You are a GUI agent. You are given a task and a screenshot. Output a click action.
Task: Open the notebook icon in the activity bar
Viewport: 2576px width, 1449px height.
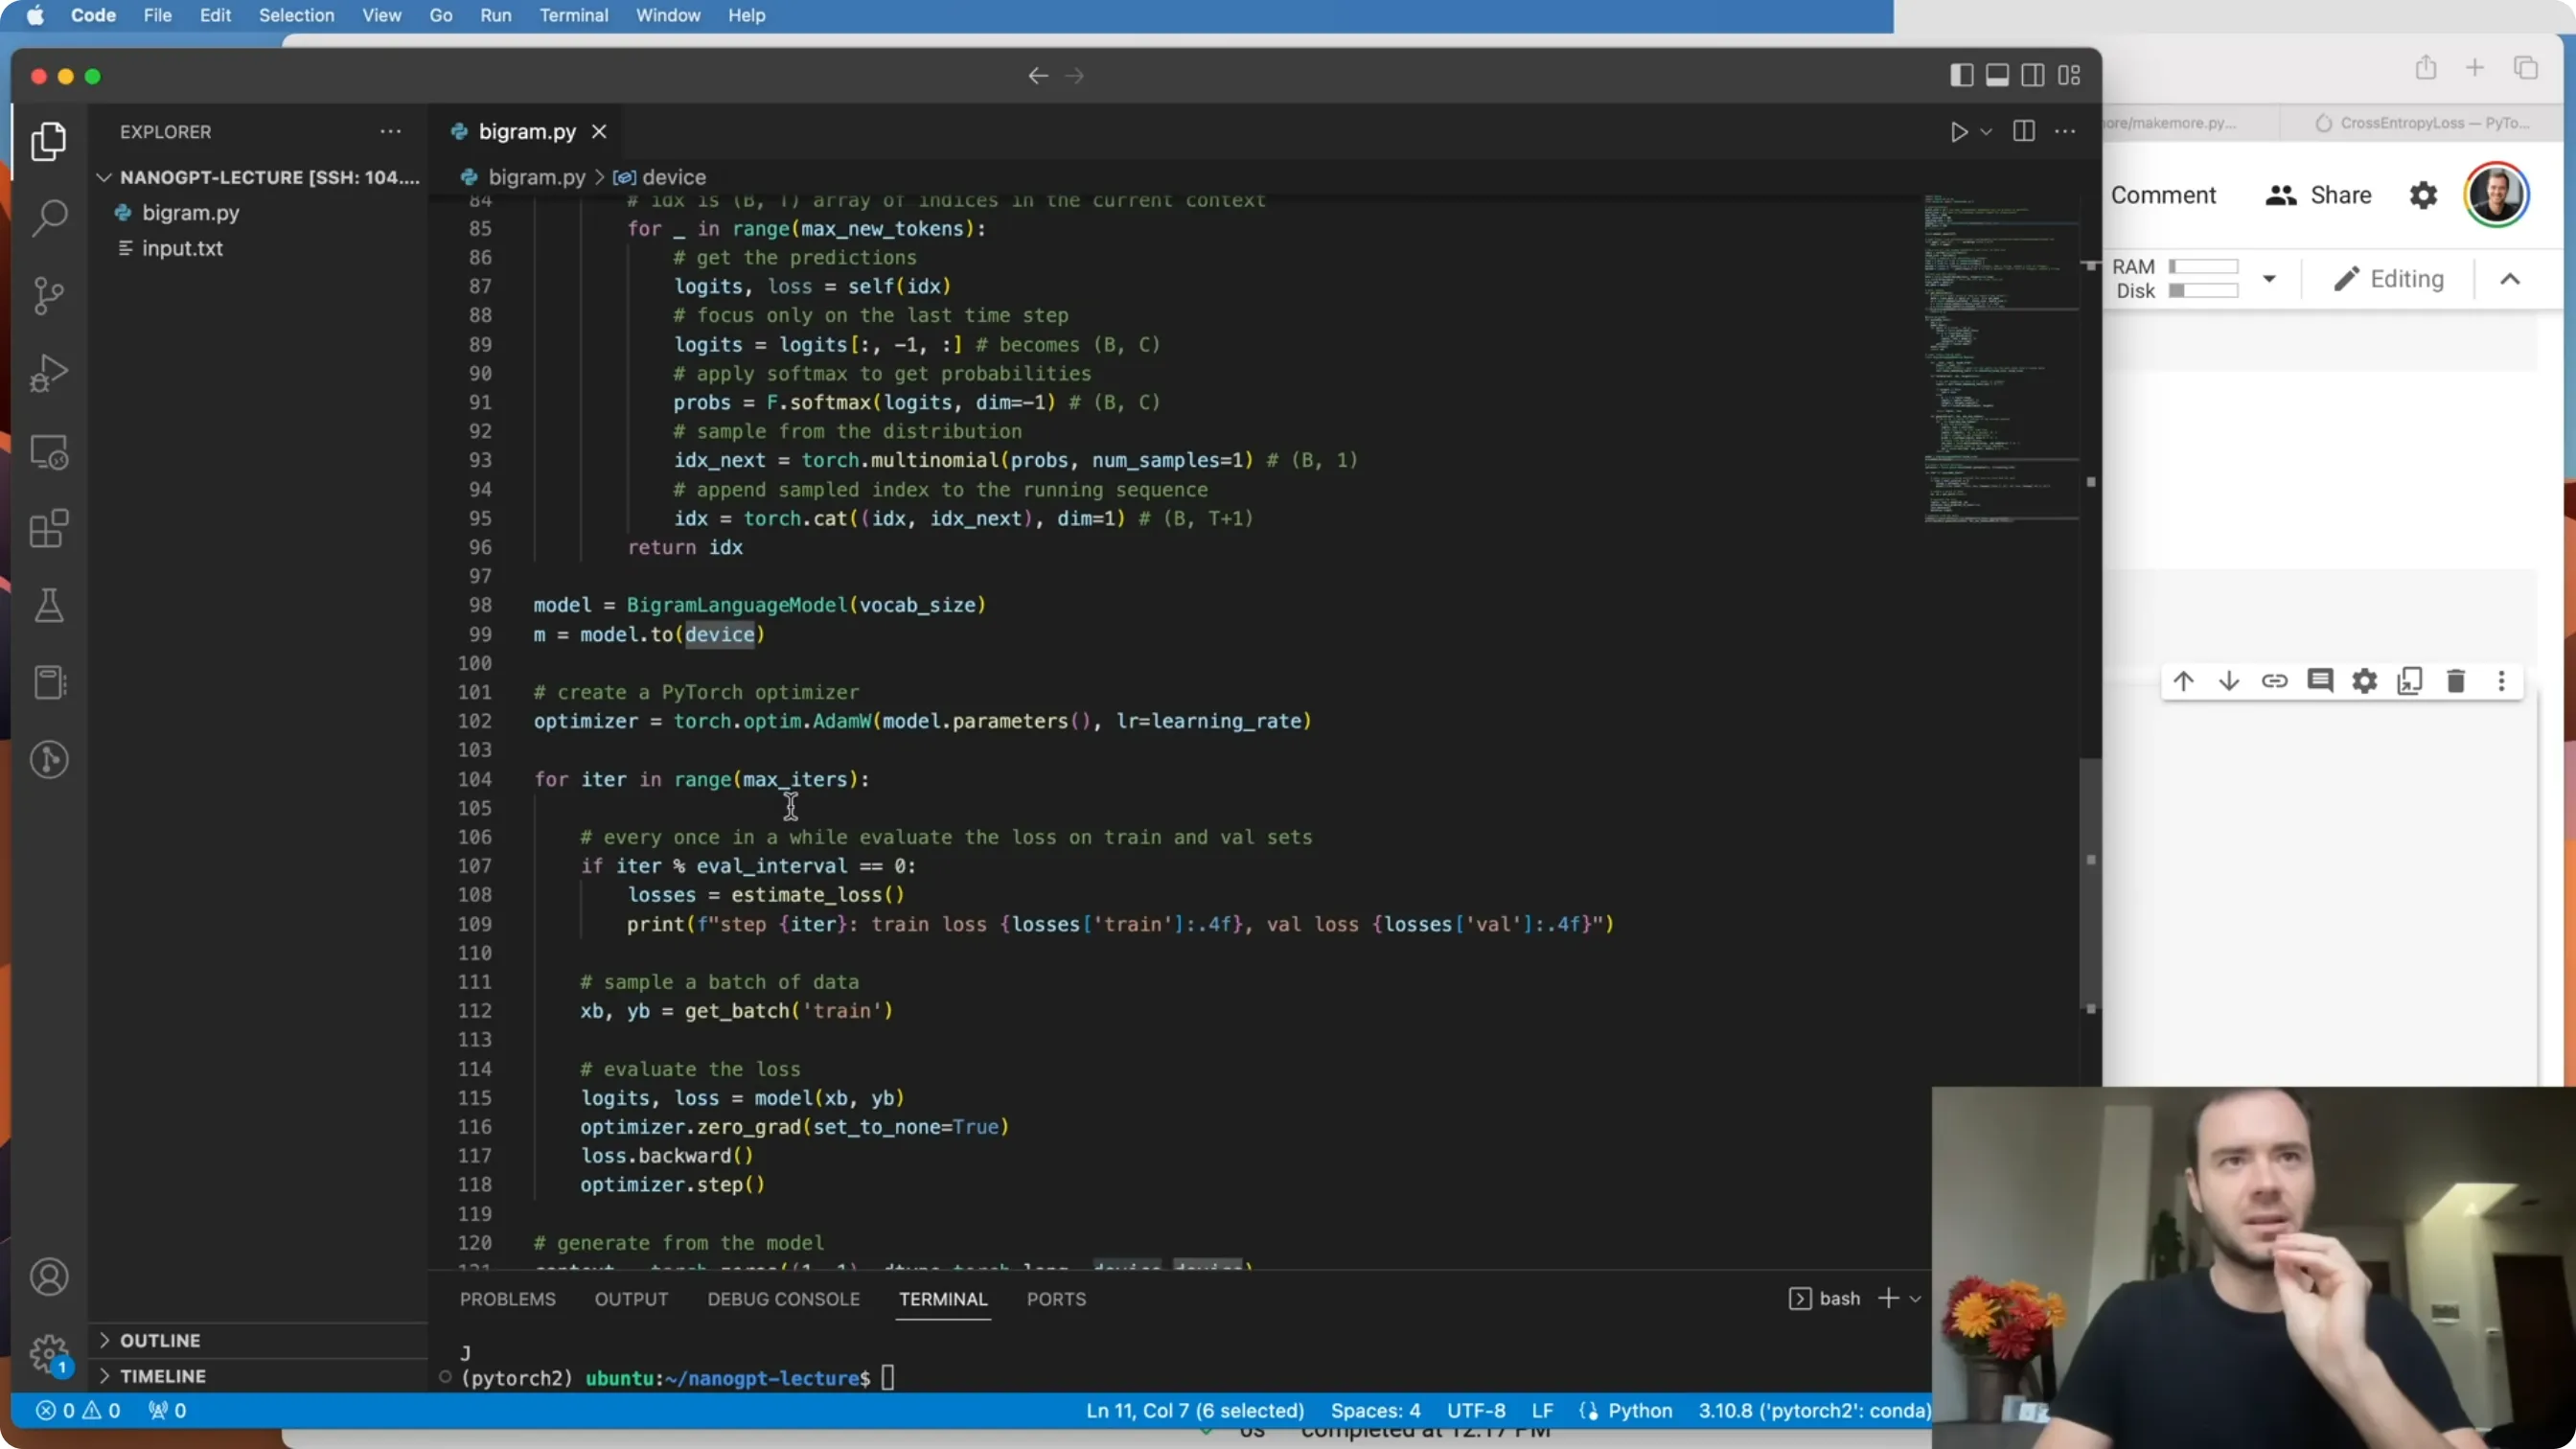tap(48, 683)
